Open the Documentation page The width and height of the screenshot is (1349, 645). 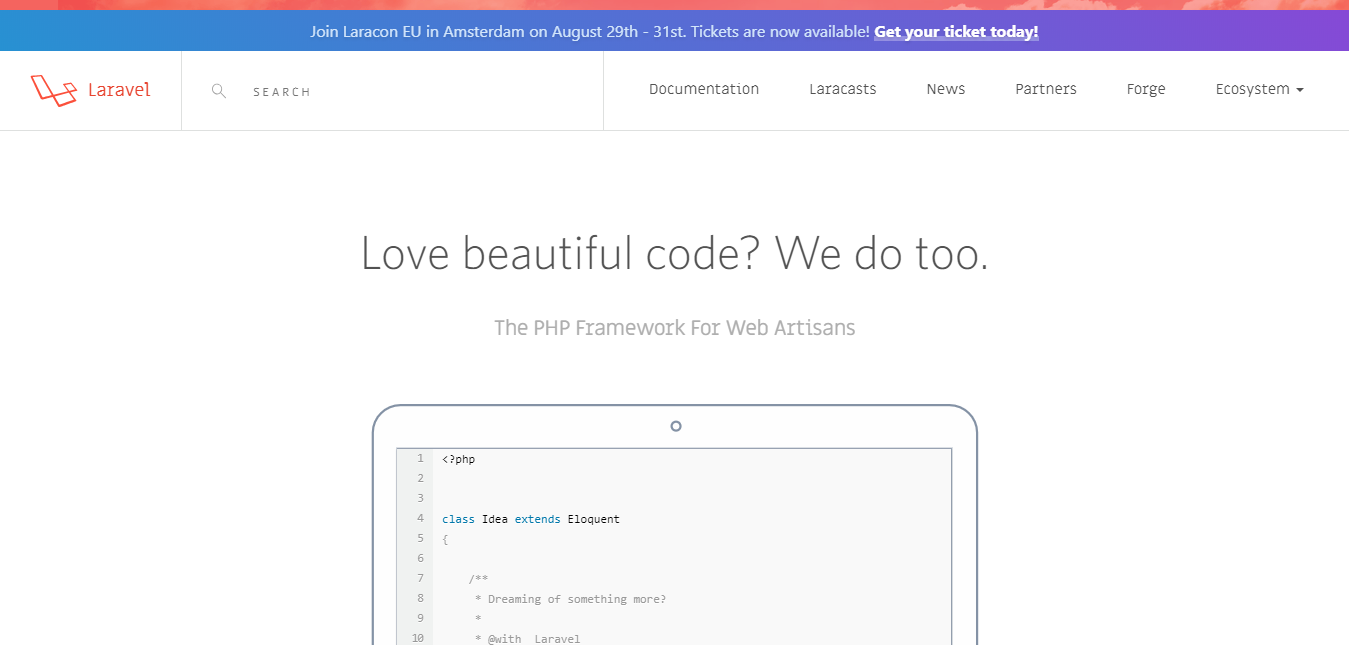[x=704, y=89]
